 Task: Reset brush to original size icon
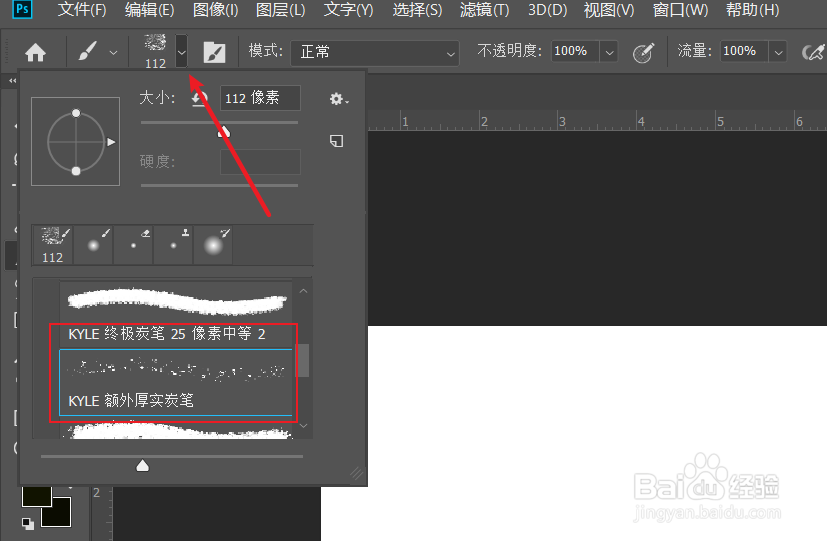pyautogui.click(x=199, y=99)
